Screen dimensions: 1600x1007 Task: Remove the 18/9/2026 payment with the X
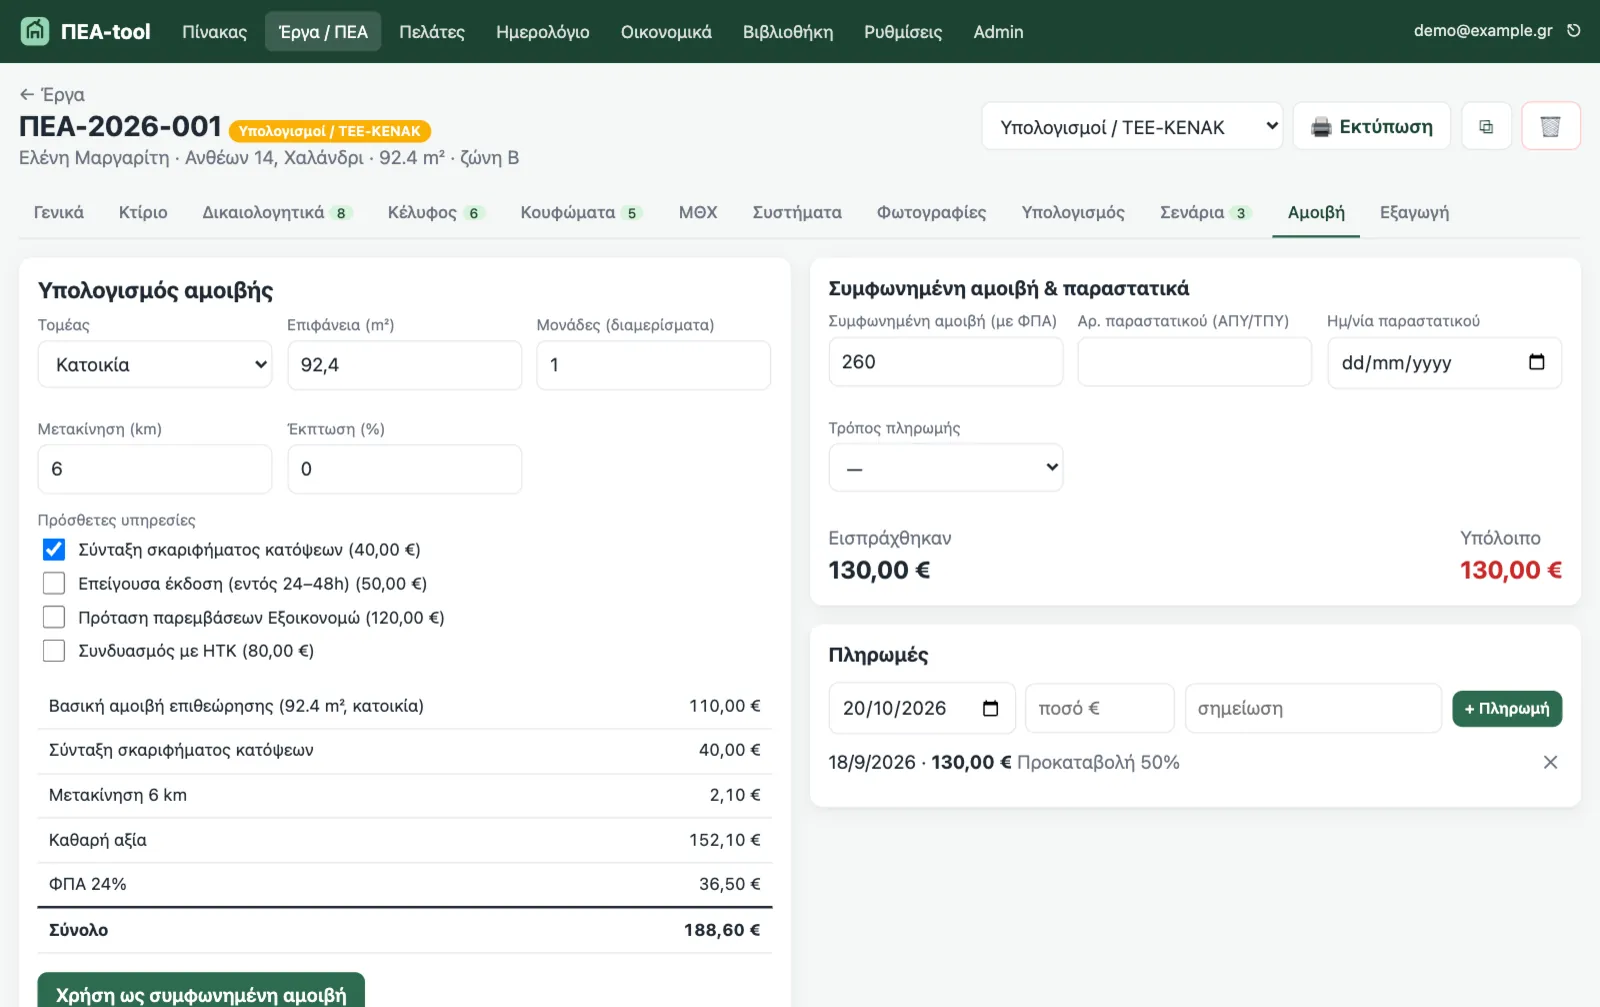point(1550,762)
